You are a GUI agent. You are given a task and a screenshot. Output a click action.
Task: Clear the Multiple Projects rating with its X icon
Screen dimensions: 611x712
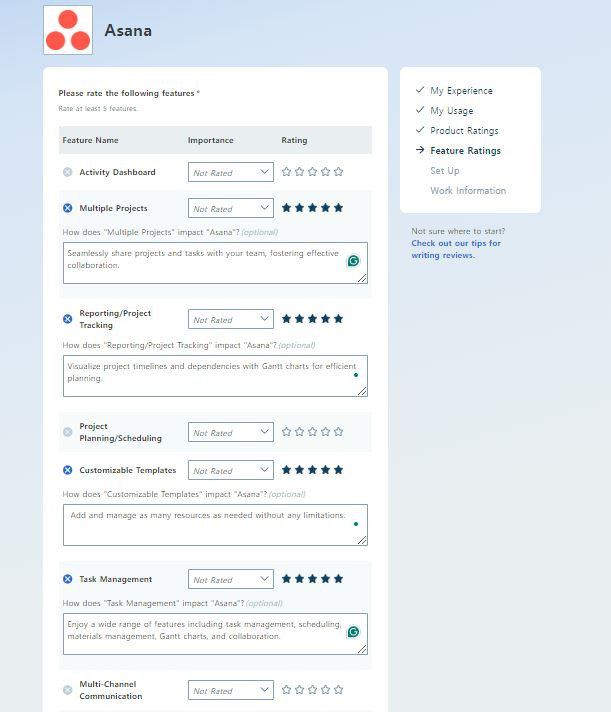coord(68,208)
